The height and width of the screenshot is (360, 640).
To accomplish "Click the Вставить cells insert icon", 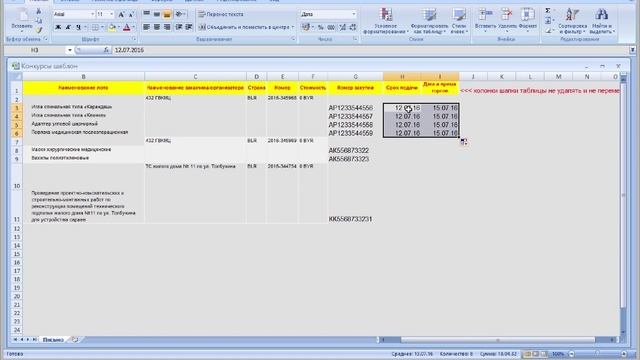I will pos(485,20).
